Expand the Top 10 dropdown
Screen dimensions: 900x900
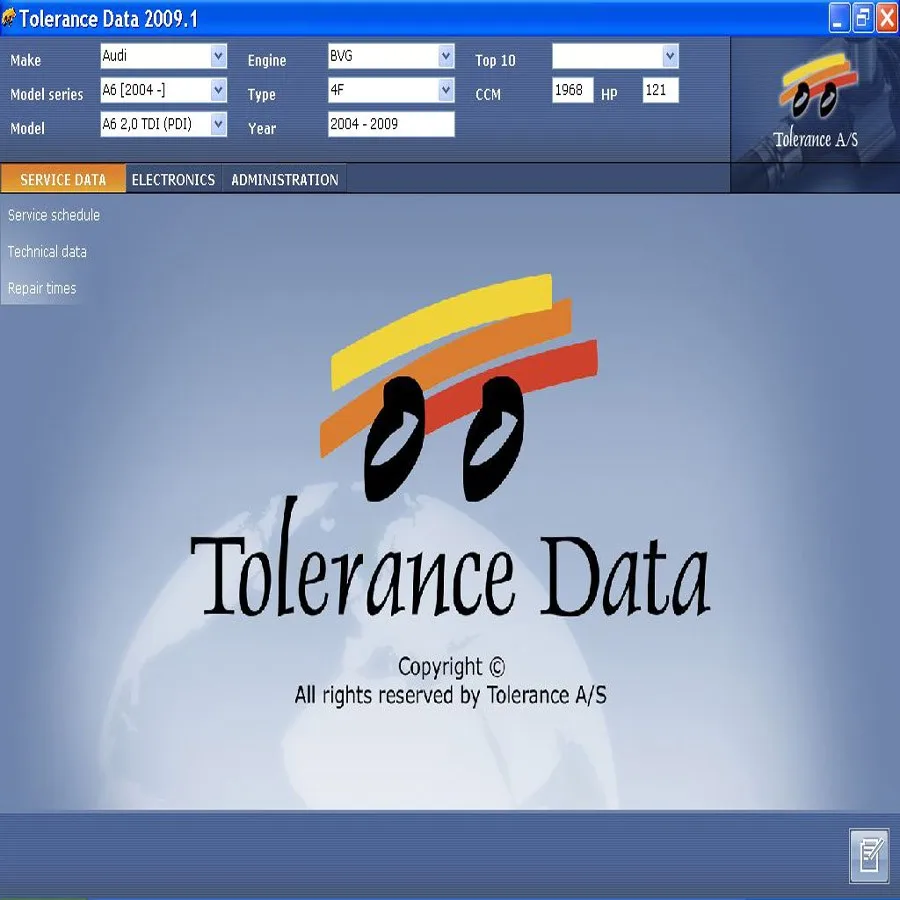(x=670, y=56)
